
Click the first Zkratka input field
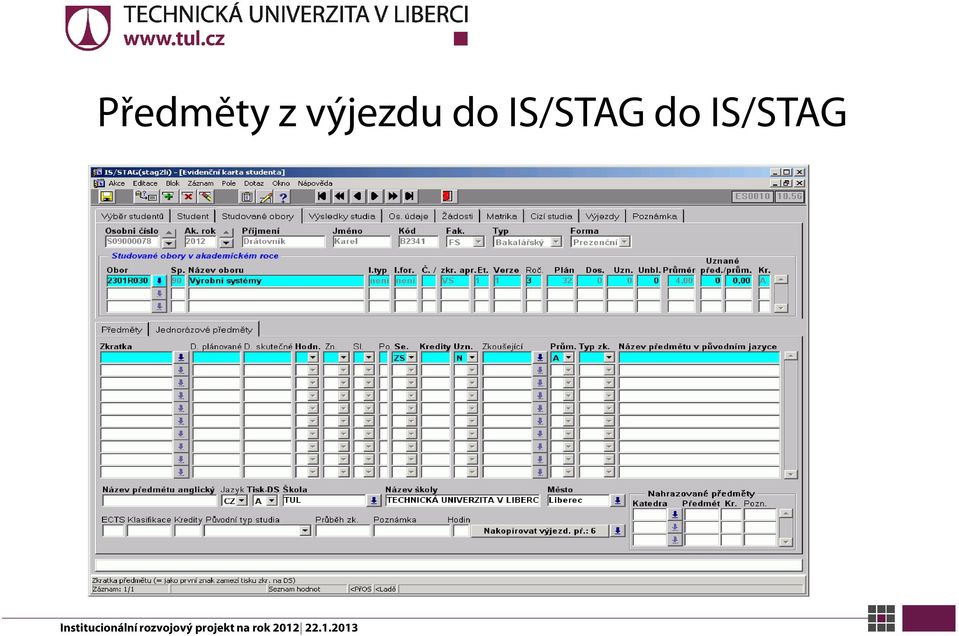point(136,357)
